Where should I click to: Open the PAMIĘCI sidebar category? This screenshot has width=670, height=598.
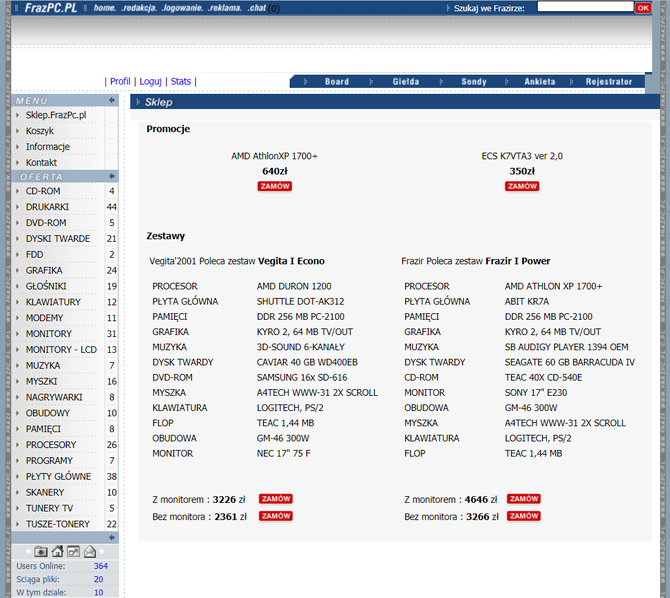click(43, 428)
